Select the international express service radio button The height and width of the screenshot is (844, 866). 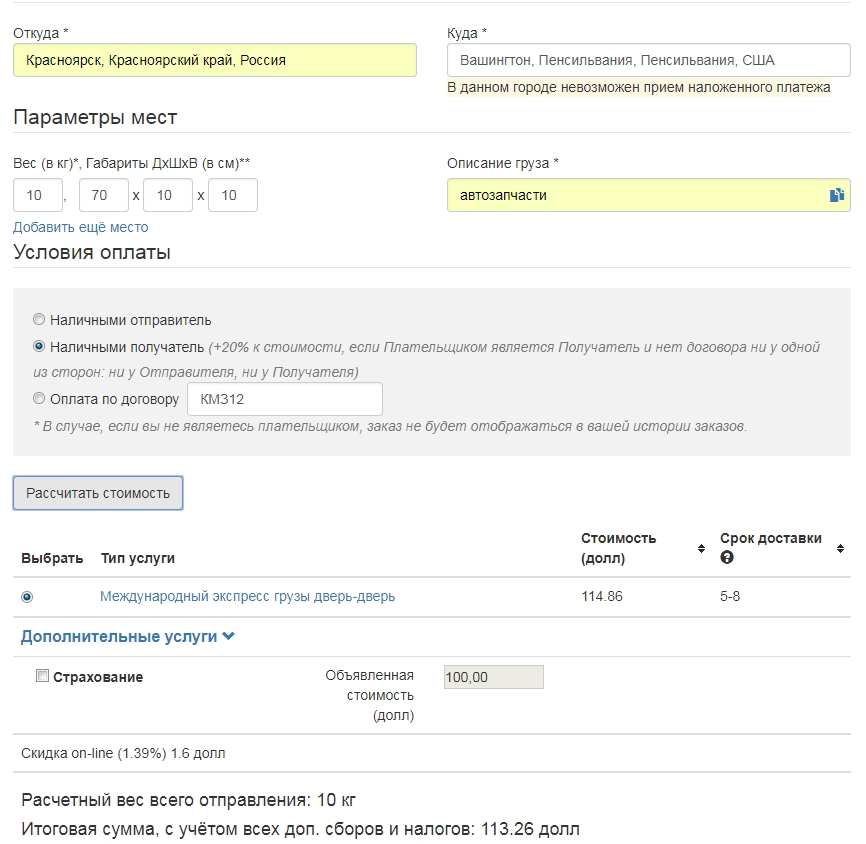(27, 597)
